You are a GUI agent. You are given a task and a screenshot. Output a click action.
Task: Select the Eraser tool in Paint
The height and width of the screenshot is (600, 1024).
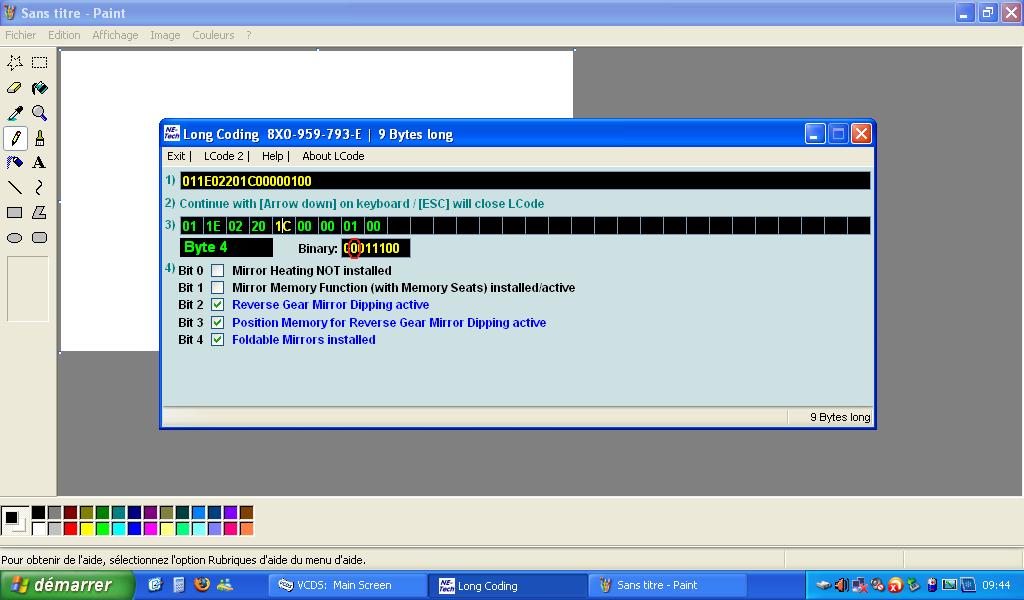coord(15,88)
